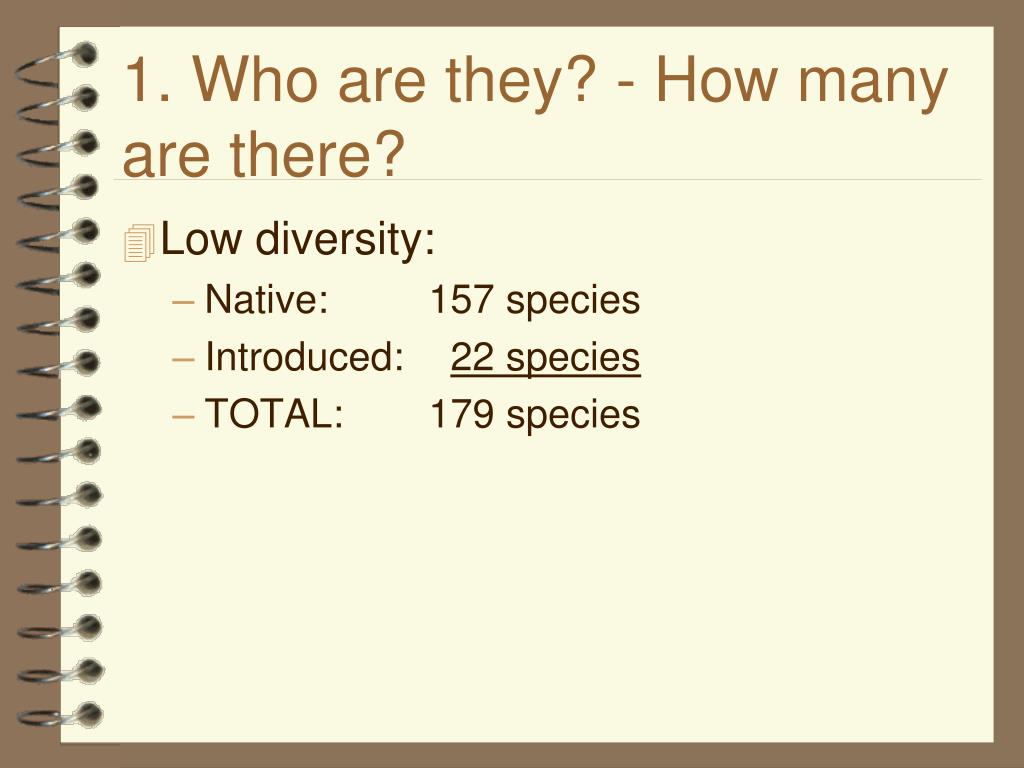
Task: Click the horizontal rule under the title
Action: point(547,179)
